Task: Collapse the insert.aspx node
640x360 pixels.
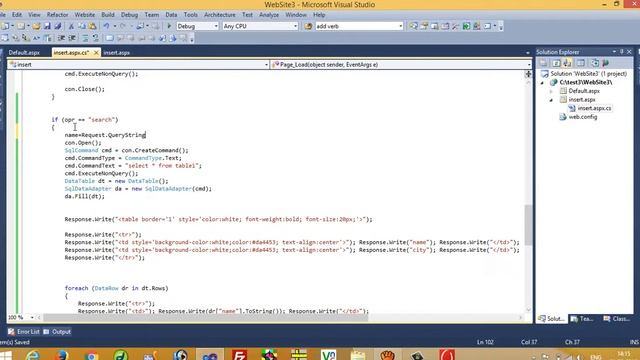Action: pyautogui.click(x=551, y=100)
